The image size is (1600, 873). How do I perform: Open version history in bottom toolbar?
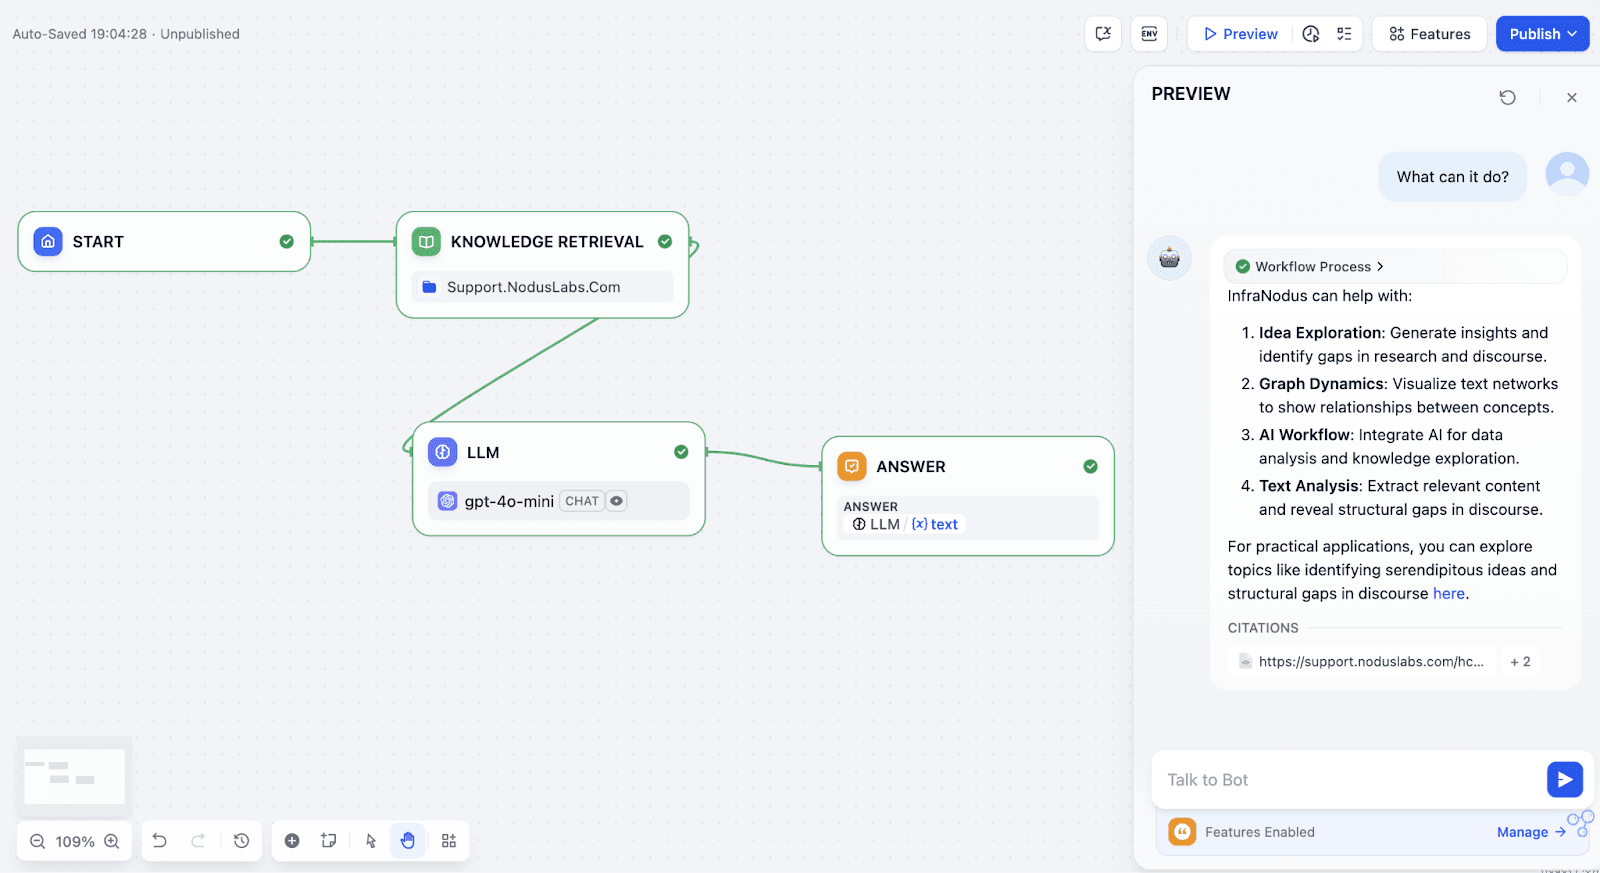(241, 841)
